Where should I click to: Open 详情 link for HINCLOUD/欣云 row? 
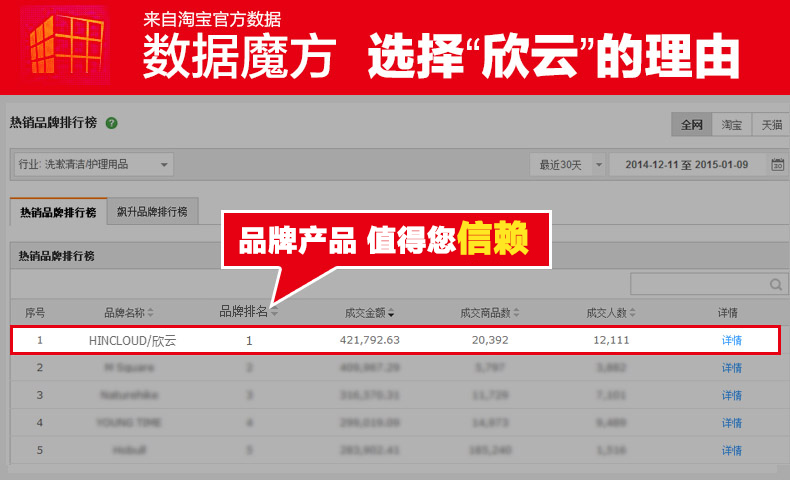point(732,340)
